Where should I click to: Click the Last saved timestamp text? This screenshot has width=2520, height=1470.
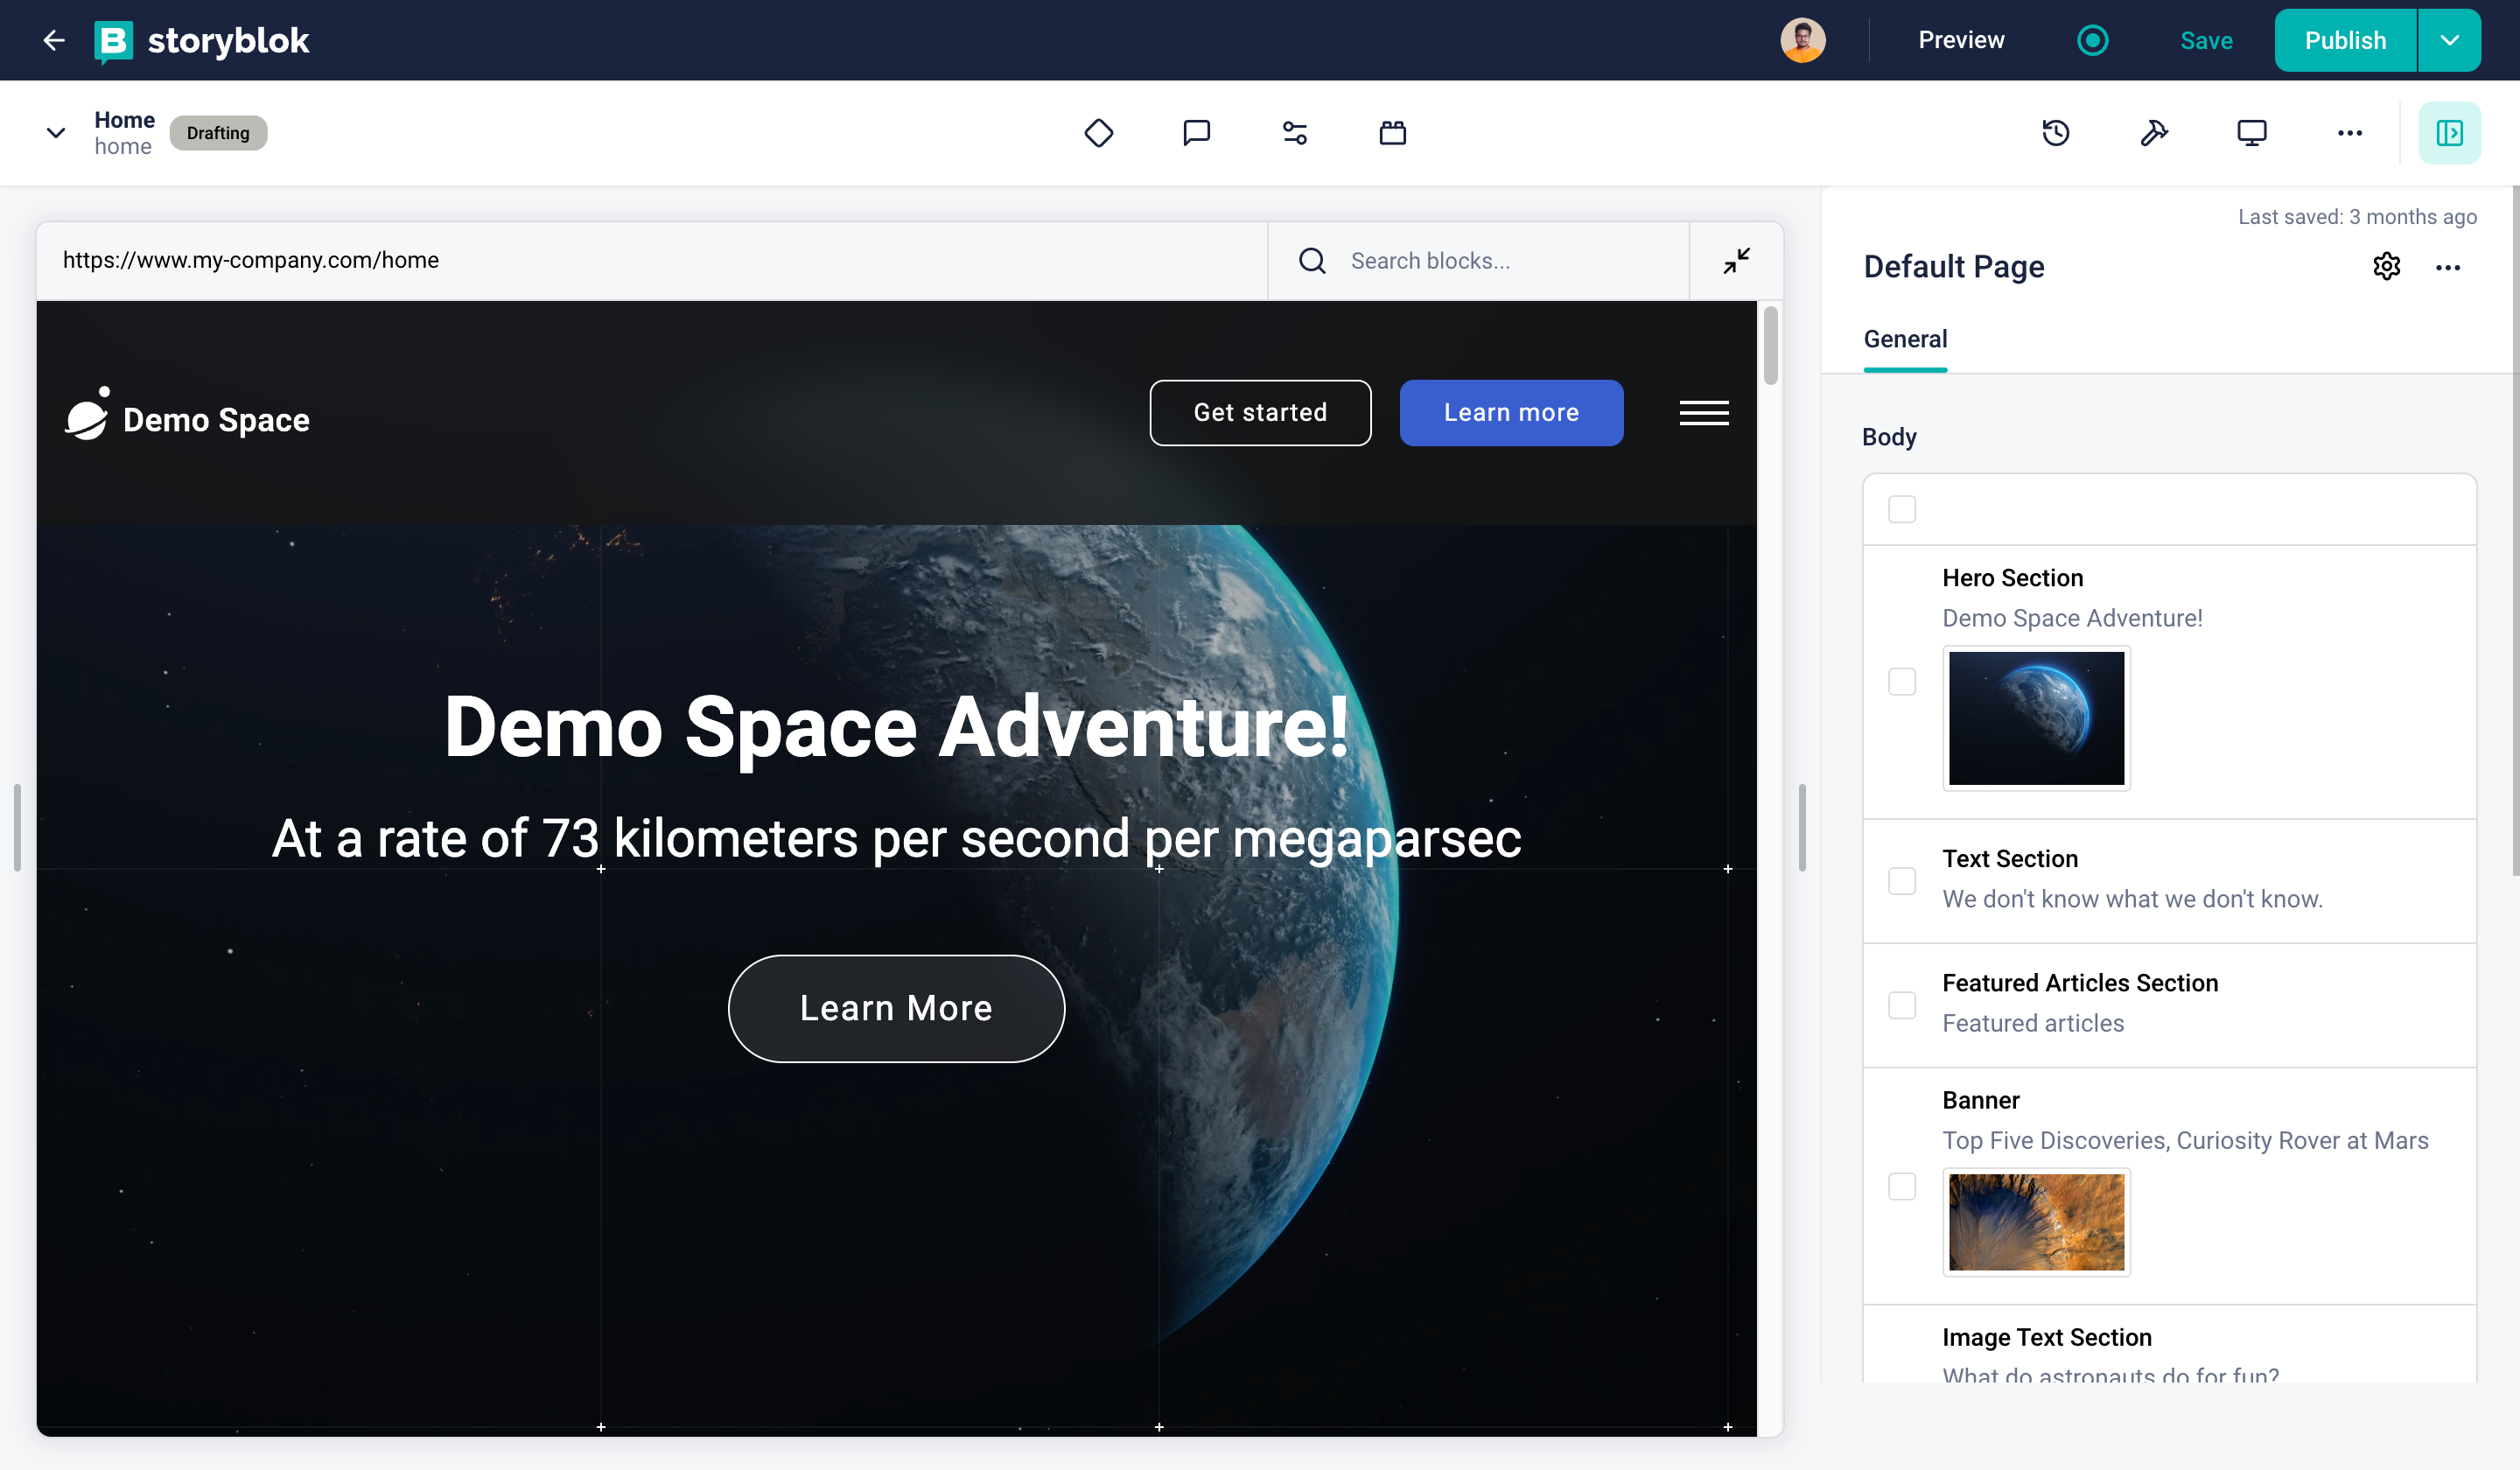[x=2357, y=217]
